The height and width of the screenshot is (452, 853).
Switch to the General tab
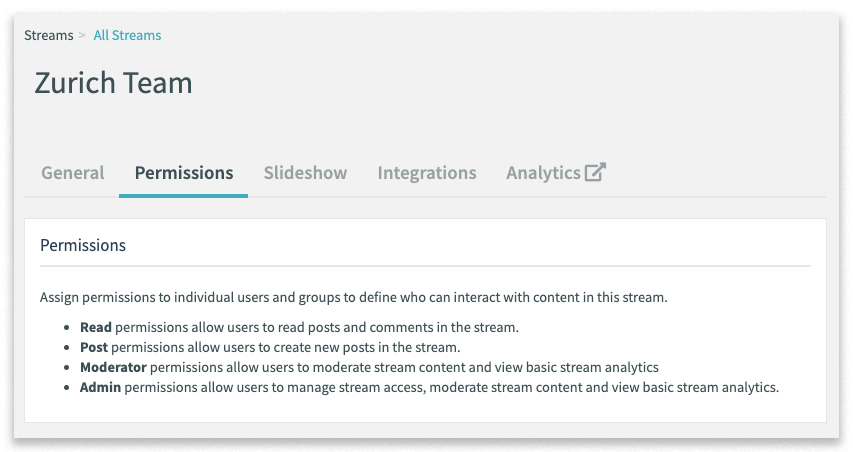pyautogui.click(x=73, y=173)
